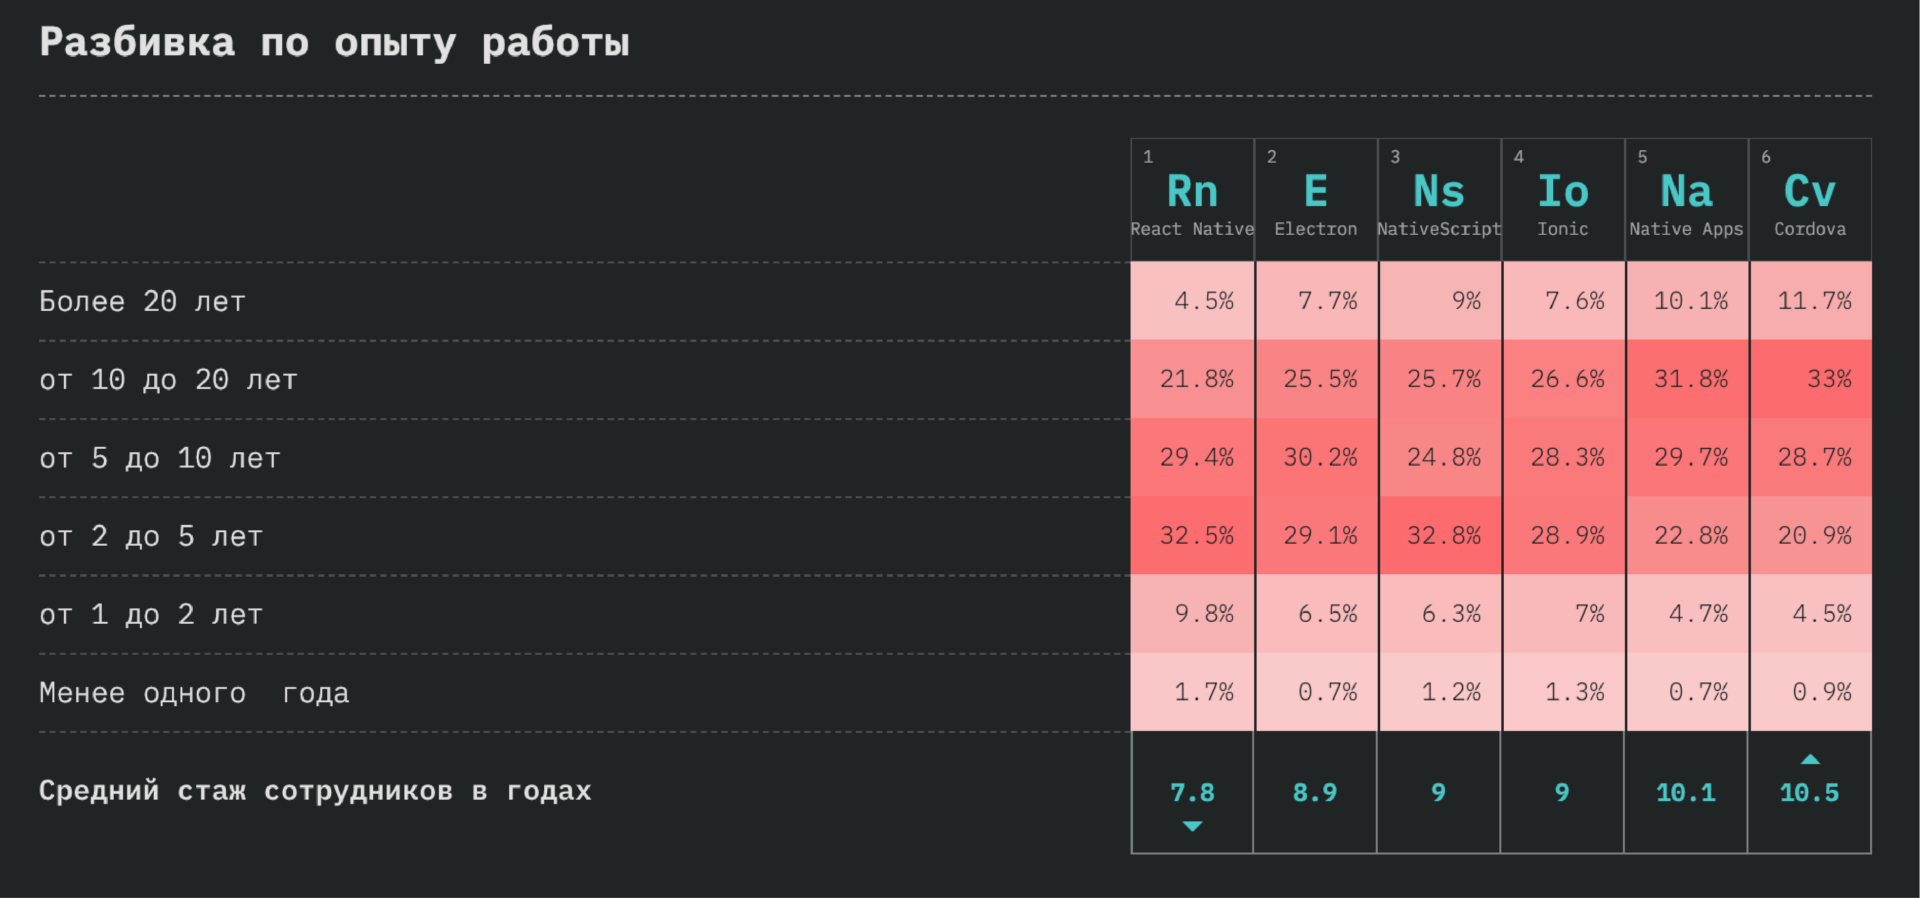This screenshot has height=898, width=1920.
Task: Select the 'от 10 до 20 лет' row
Action: coord(584,380)
